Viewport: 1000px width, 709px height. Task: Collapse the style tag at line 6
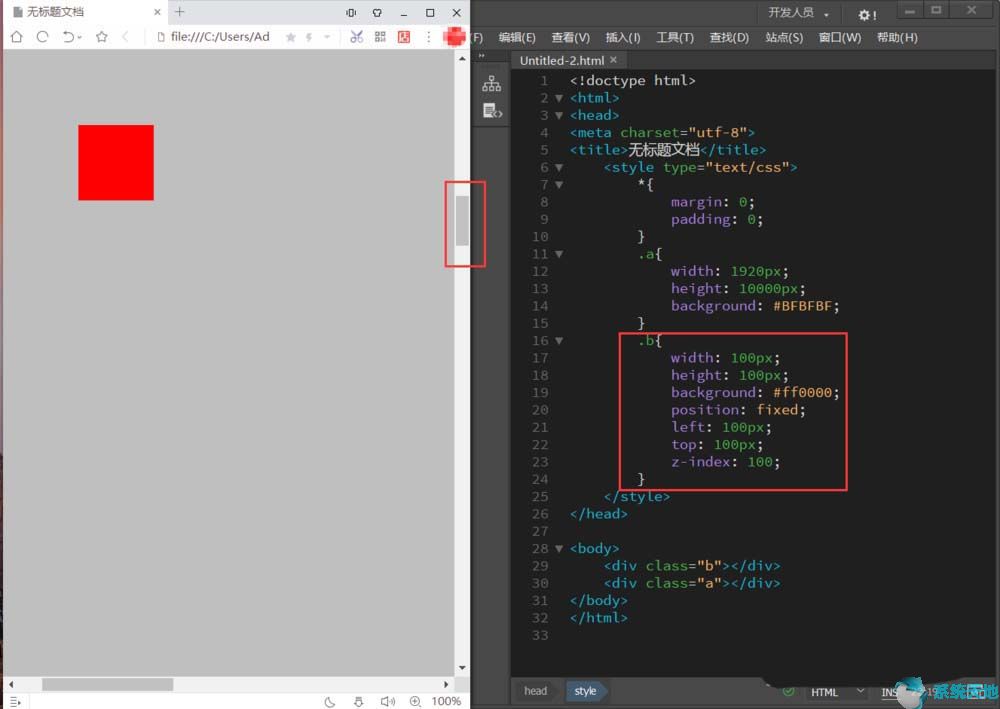pyautogui.click(x=559, y=168)
